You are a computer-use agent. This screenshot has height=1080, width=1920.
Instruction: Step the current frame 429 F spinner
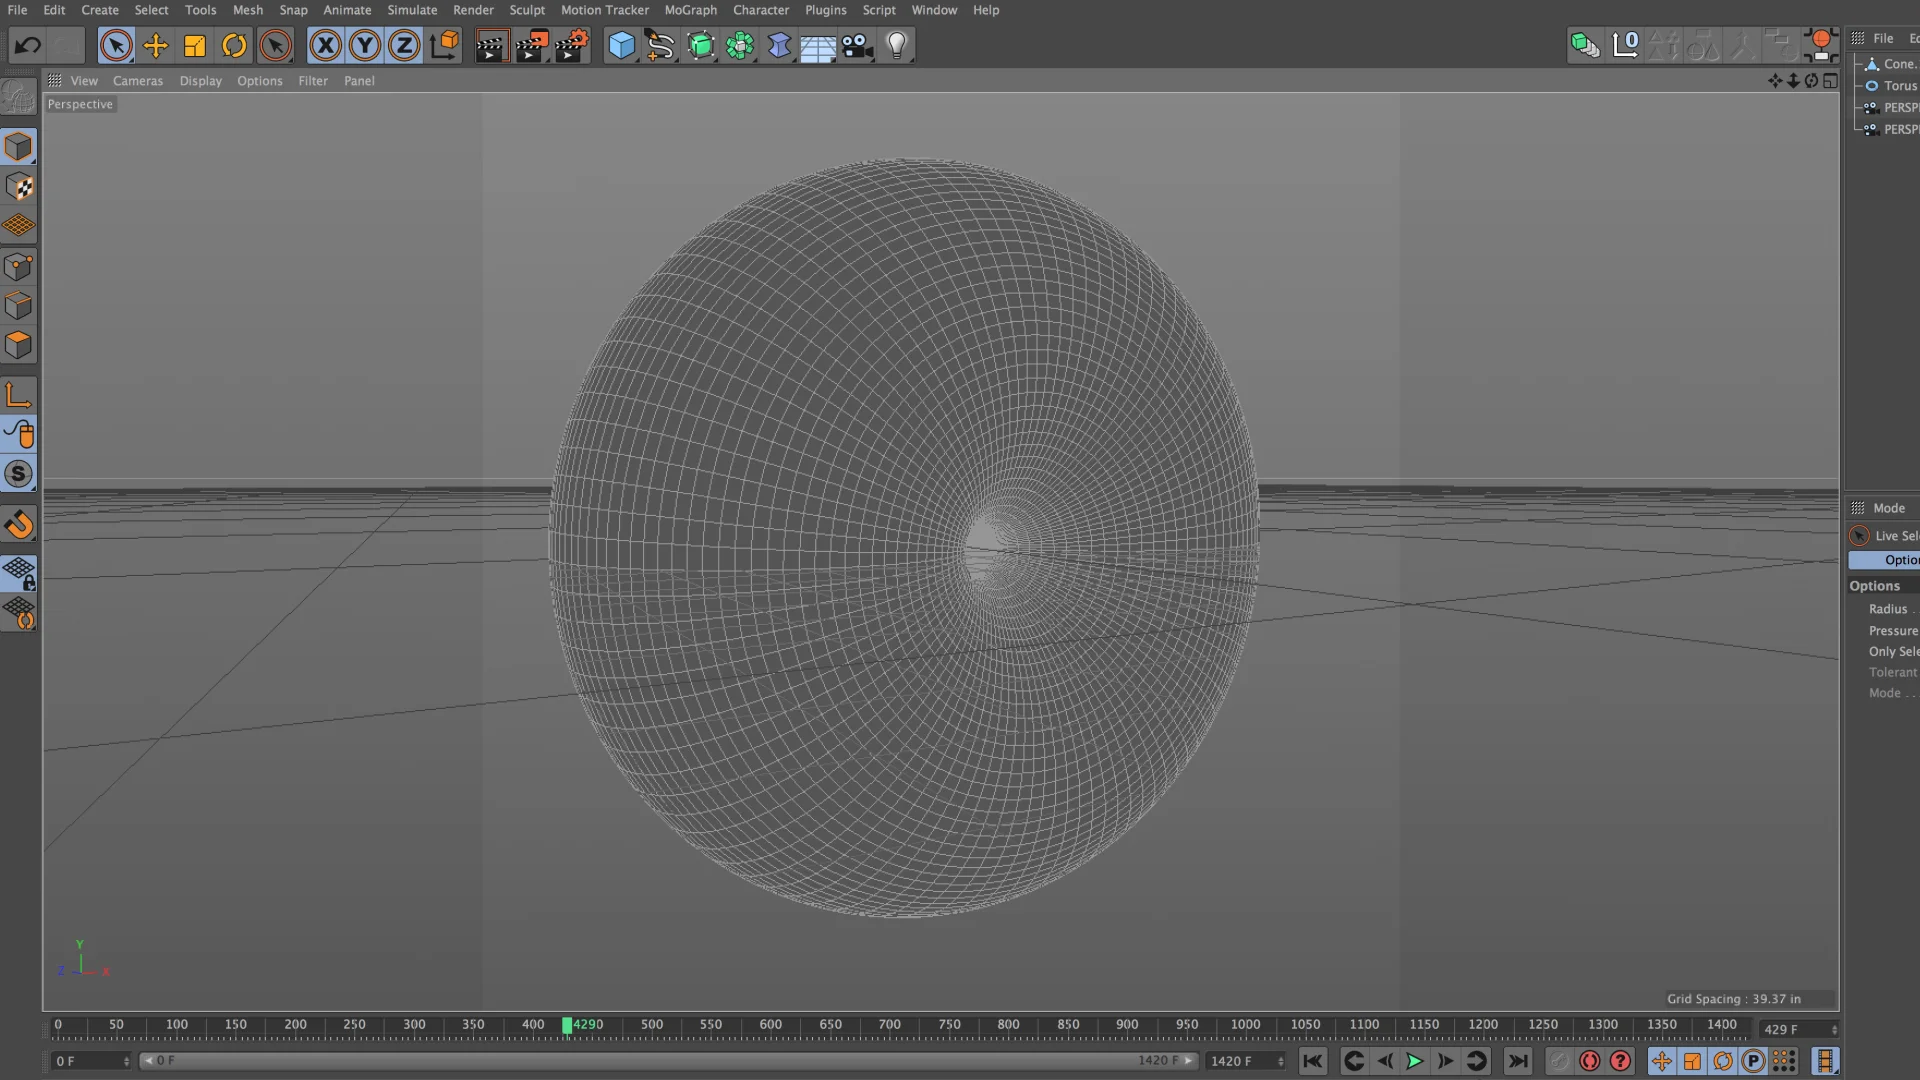click(1834, 1029)
